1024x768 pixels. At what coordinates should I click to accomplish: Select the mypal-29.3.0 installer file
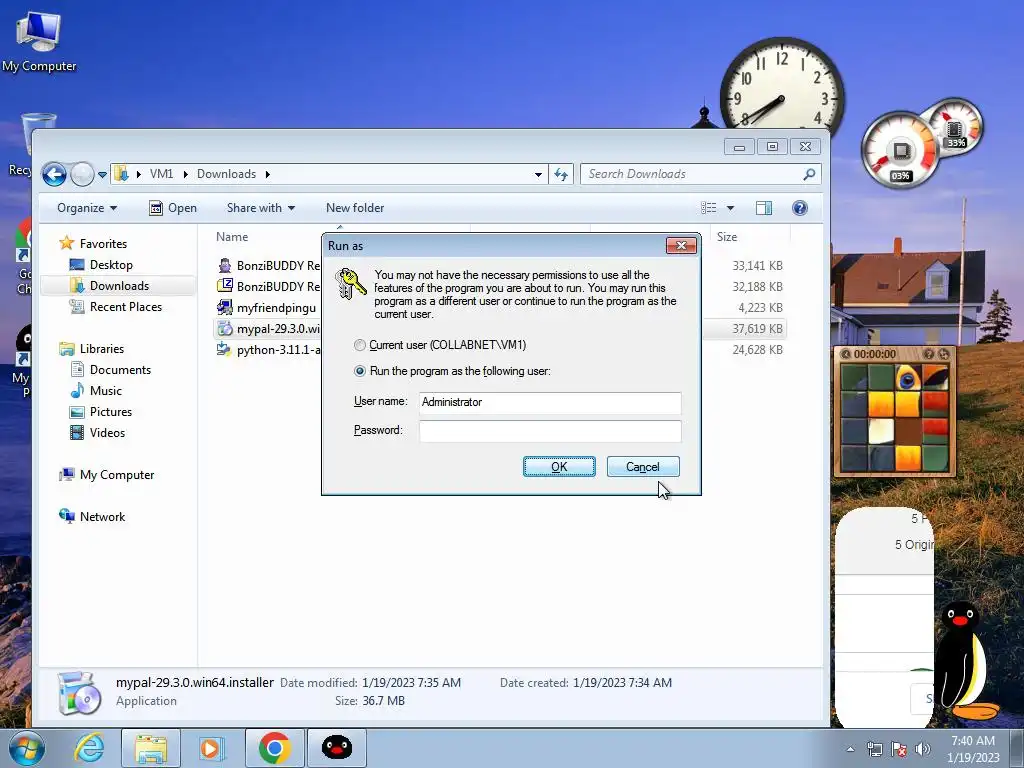pos(278,328)
